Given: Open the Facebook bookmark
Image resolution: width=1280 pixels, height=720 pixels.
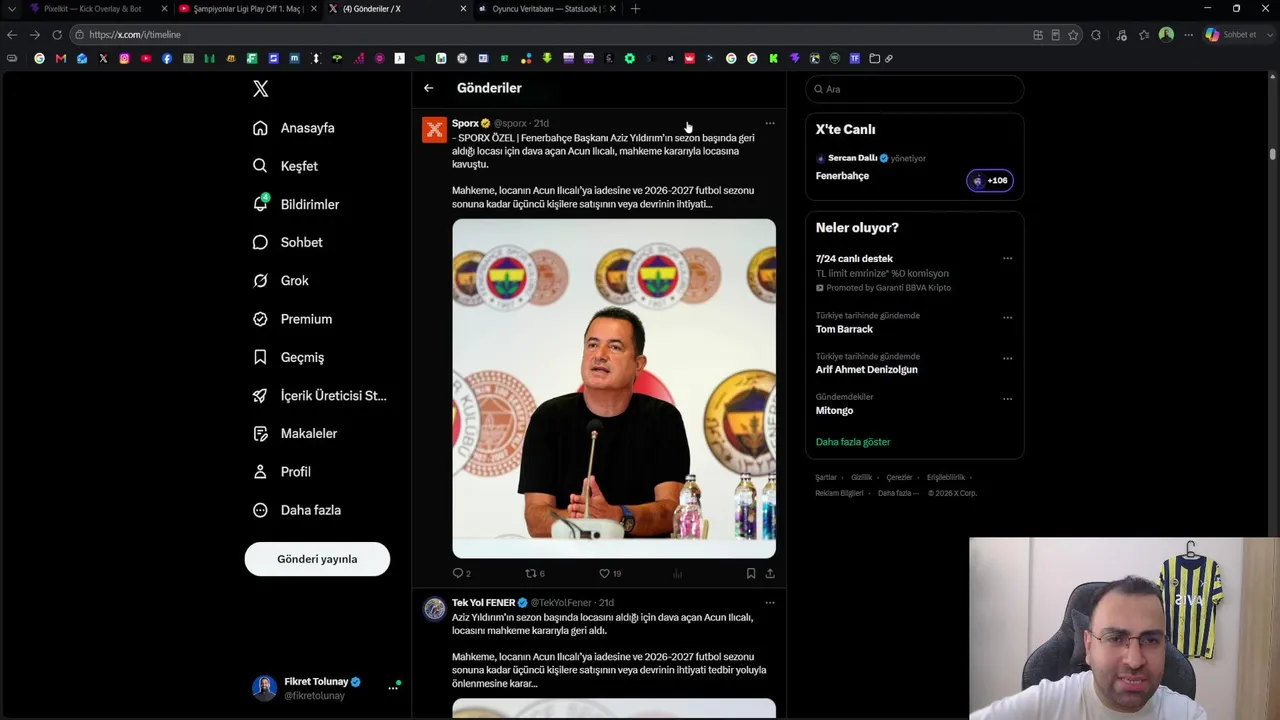Looking at the screenshot, I should pyautogui.click(x=167, y=59).
